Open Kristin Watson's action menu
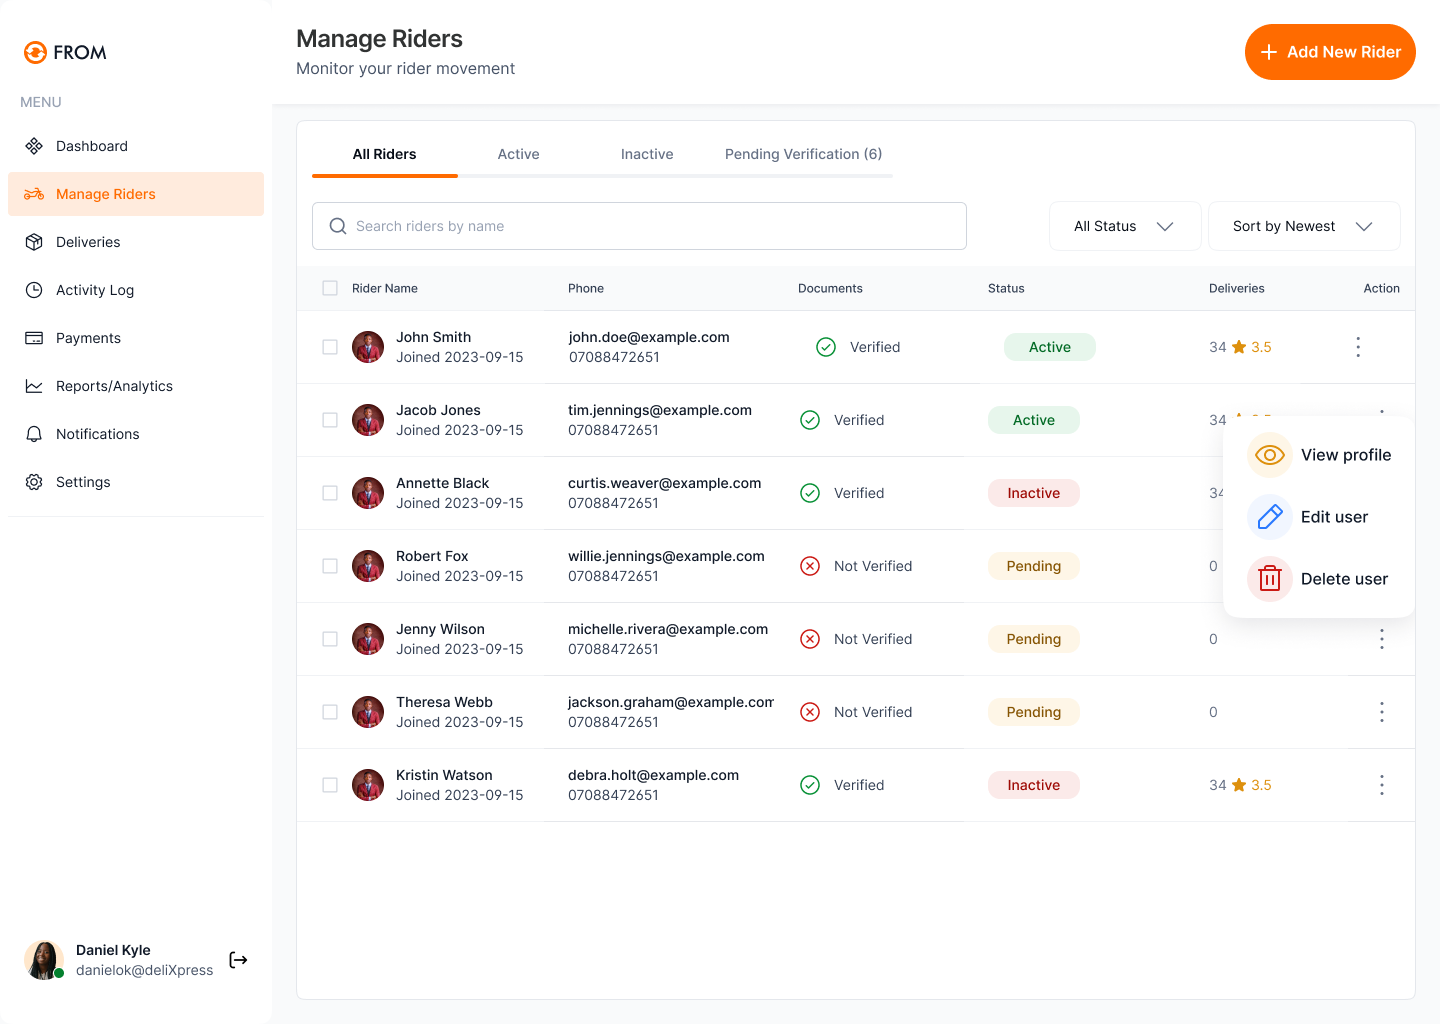Viewport: 1440px width, 1024px height. pos(1381,785)
